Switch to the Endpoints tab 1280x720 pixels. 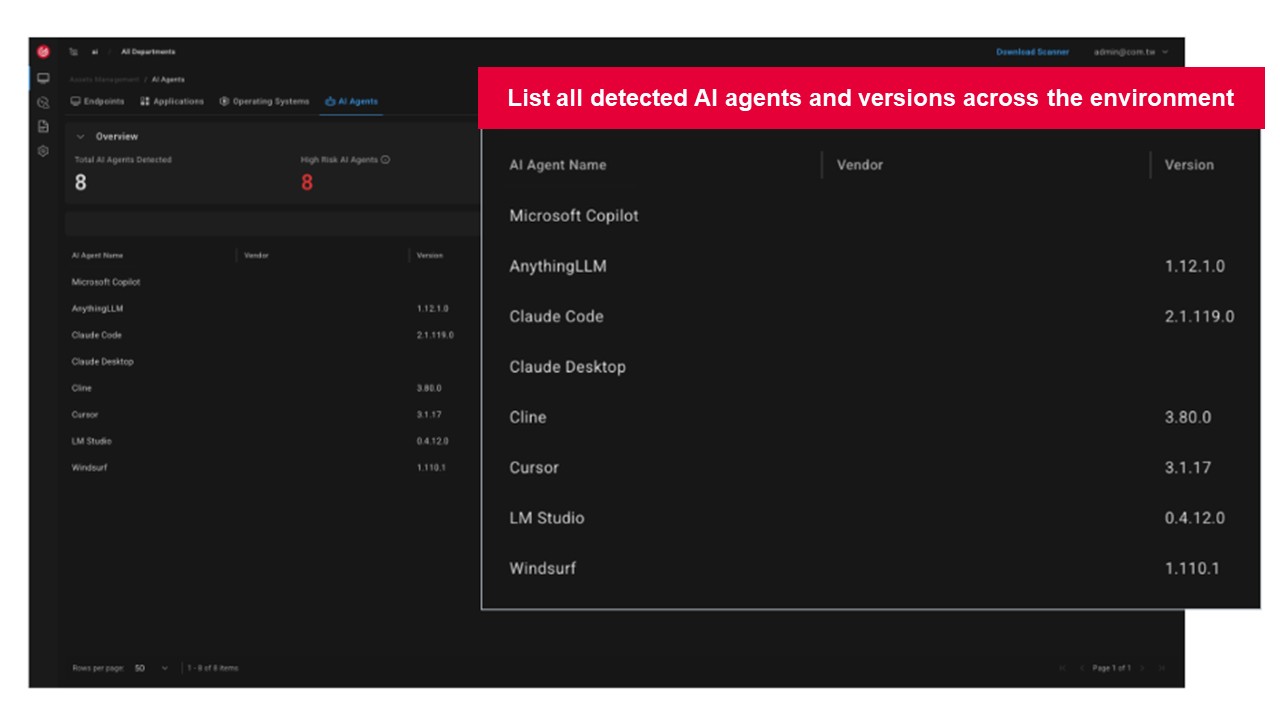[98, 102]
